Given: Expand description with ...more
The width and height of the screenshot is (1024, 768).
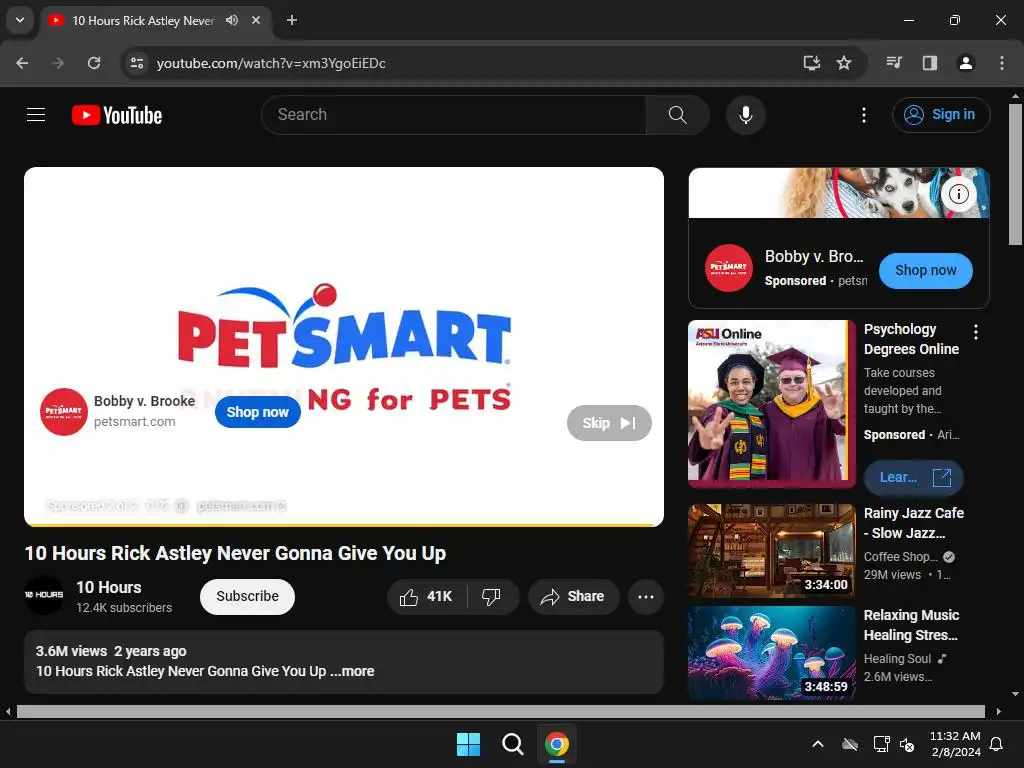Looking at the screenshot, I should 353,671.
